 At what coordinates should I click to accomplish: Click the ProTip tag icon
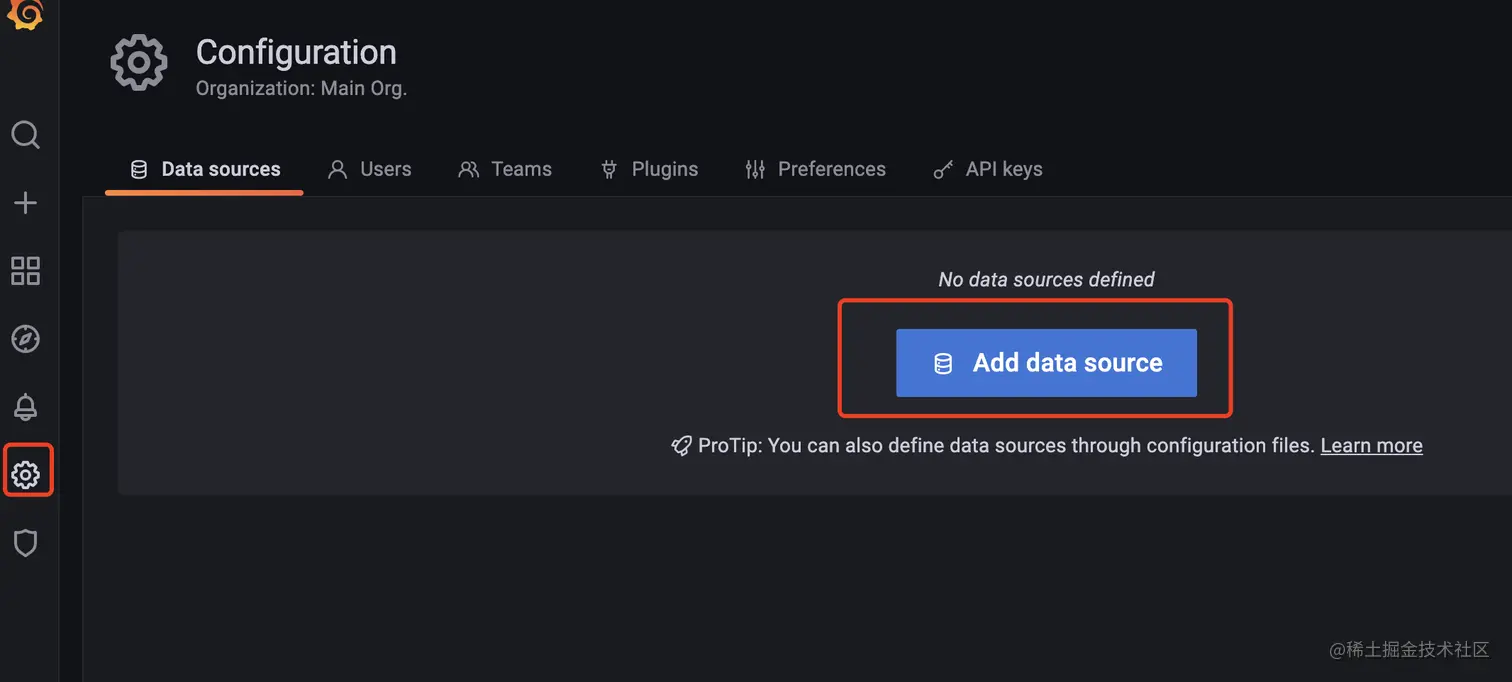681,445
